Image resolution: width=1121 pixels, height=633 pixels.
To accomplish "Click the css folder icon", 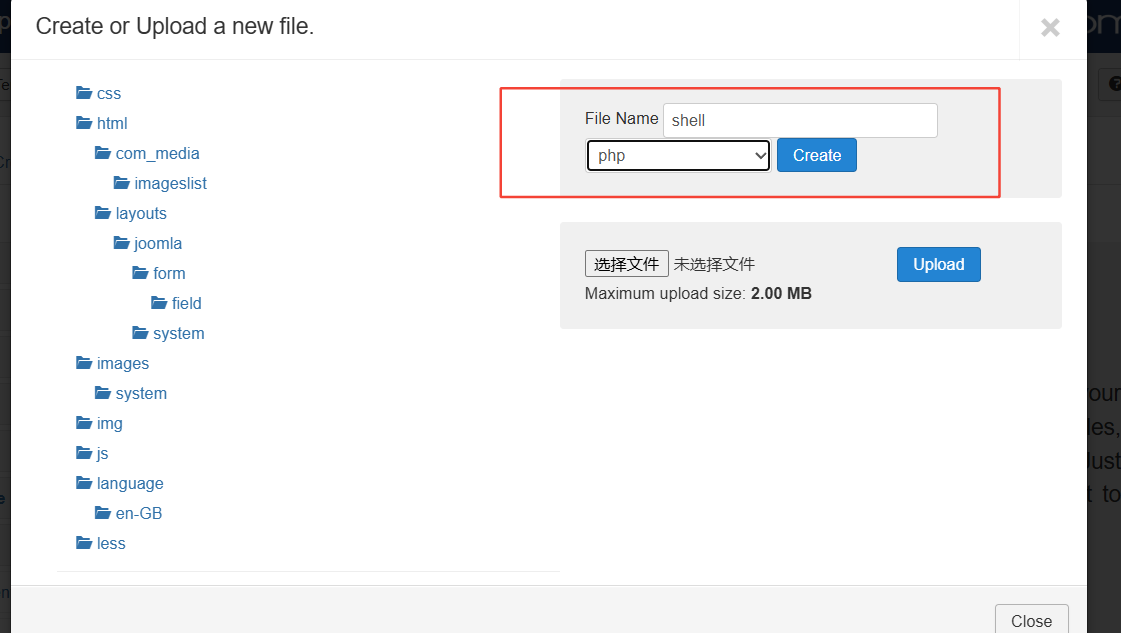I will coord(84,93).
